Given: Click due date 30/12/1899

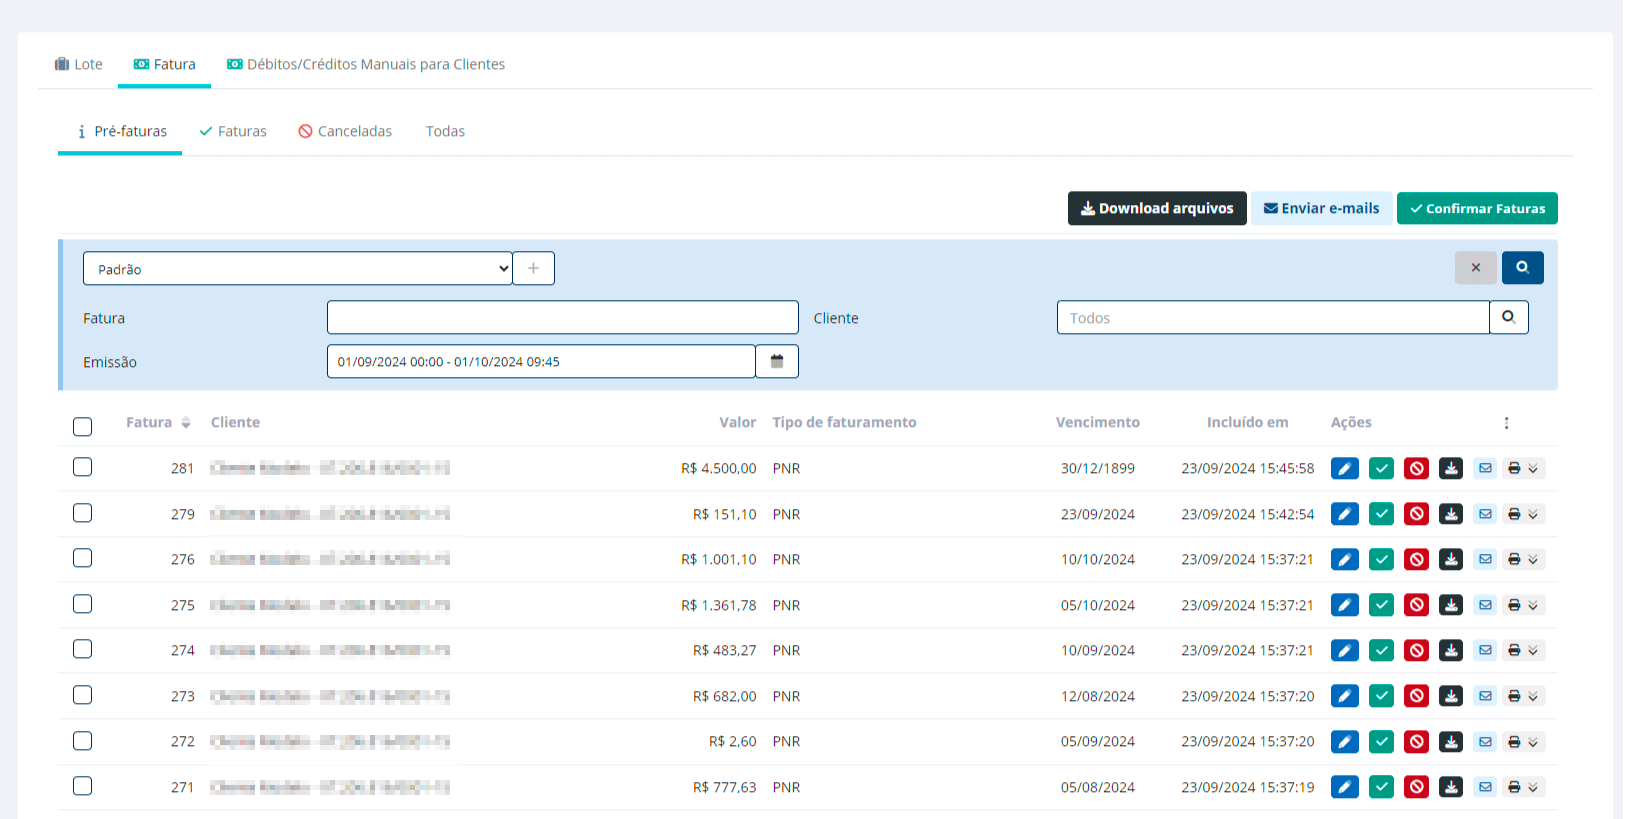Looking at the screenshot, I should pyautogui.click(x=1098, y=468).
